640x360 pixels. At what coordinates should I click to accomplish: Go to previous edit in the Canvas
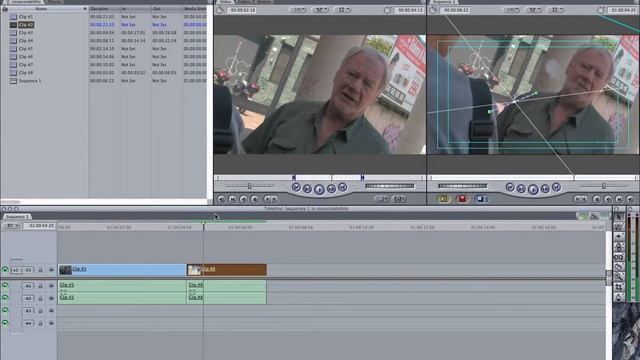[510, 187]
